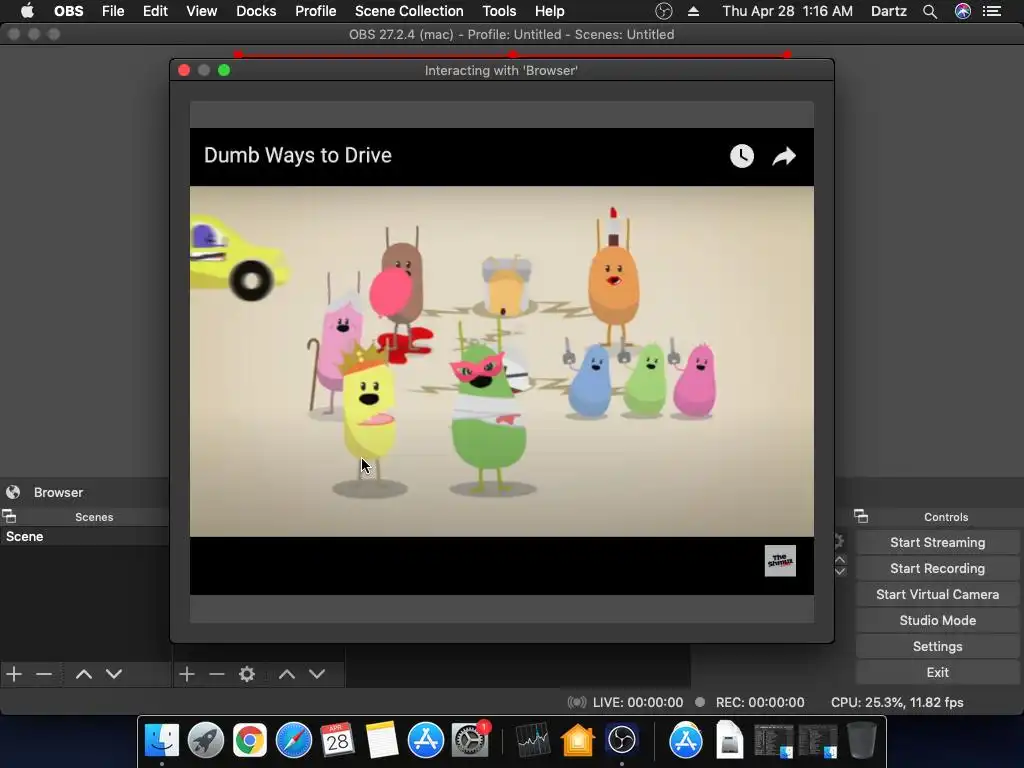Image resolution: width=1024 pixels, height=768 pixels.
Task: Click the REC: 00:00:00 status text
Action: (760, 703)
